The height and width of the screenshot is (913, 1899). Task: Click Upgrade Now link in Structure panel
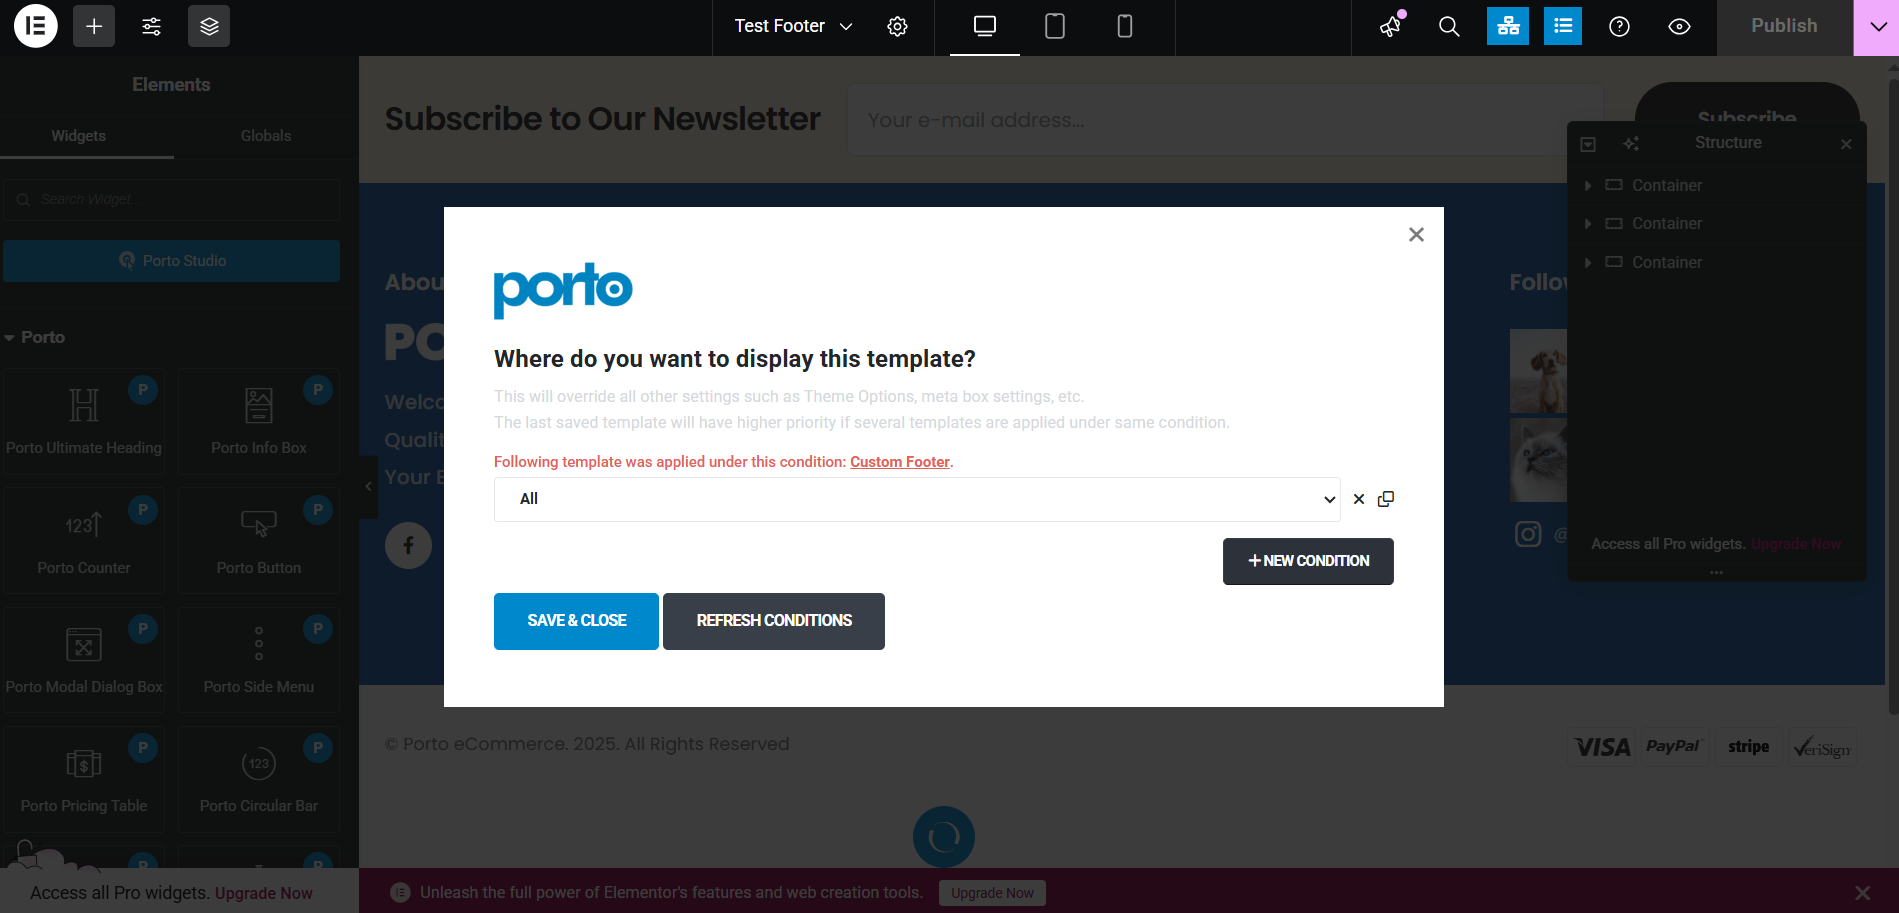1796,544
